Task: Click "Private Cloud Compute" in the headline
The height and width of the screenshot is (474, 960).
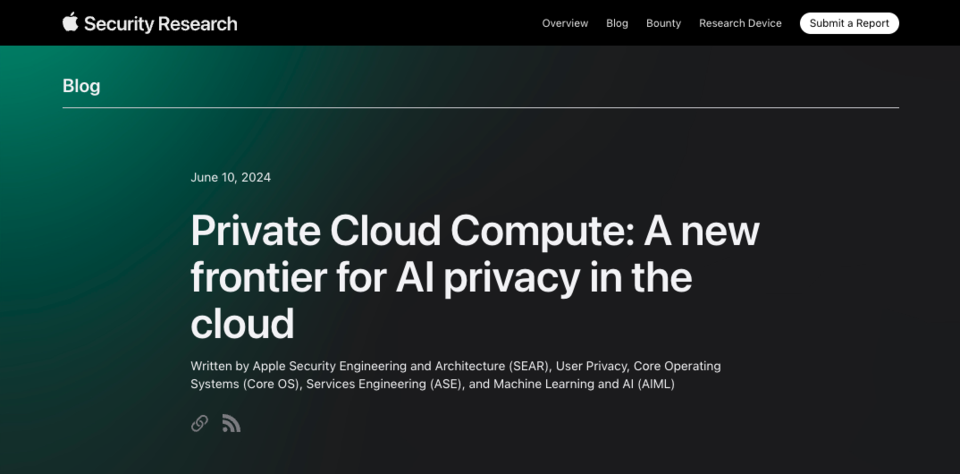Action: pyautogui.click(x=410, y=231)
